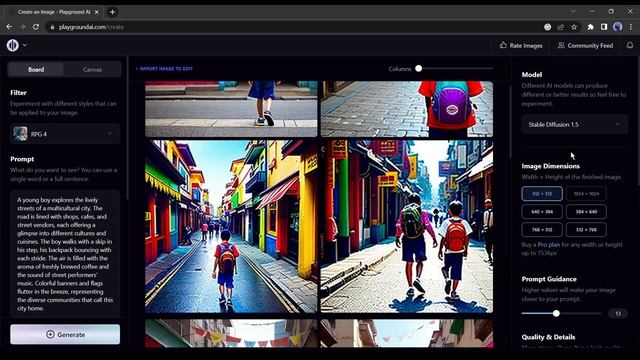The height and width of the screenshot is (360, 640).
Task: Click the Playground AI logo icon
Action: 13,45
